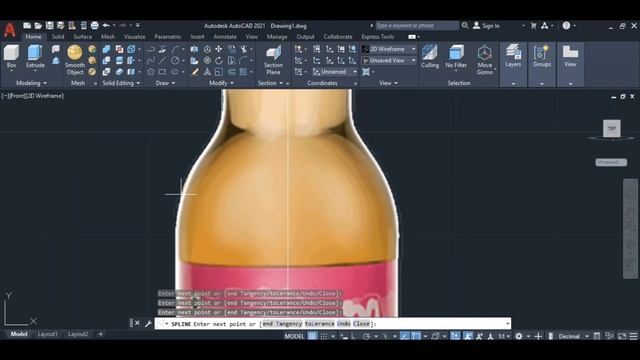Click the New file icon in quick access toolbar

27,26
